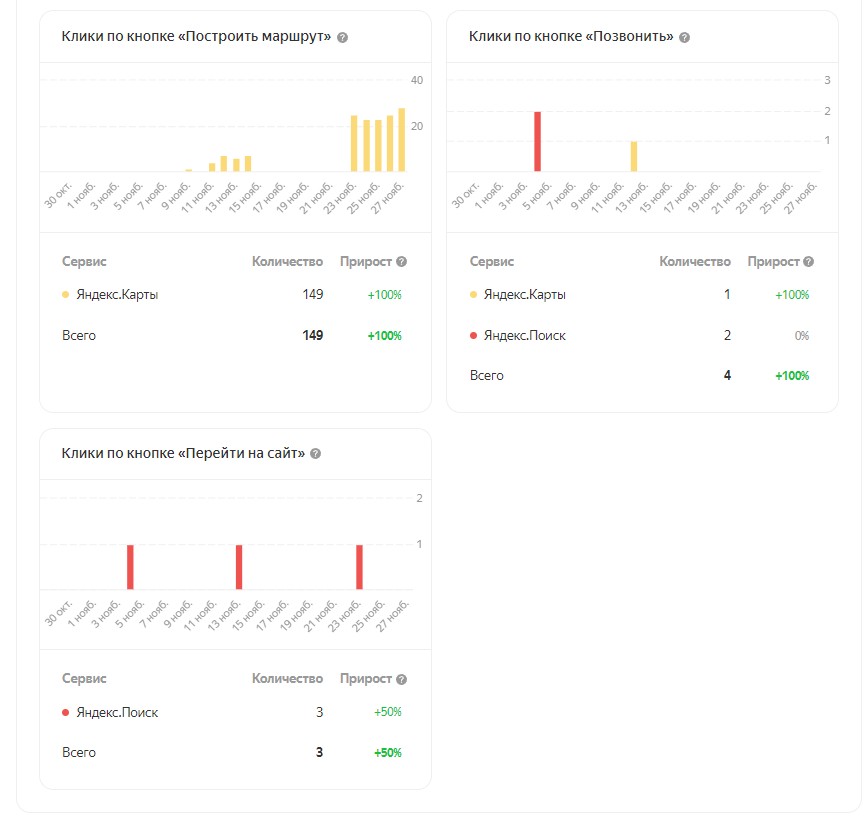Select the last red bar in site clicks chart

359,567
